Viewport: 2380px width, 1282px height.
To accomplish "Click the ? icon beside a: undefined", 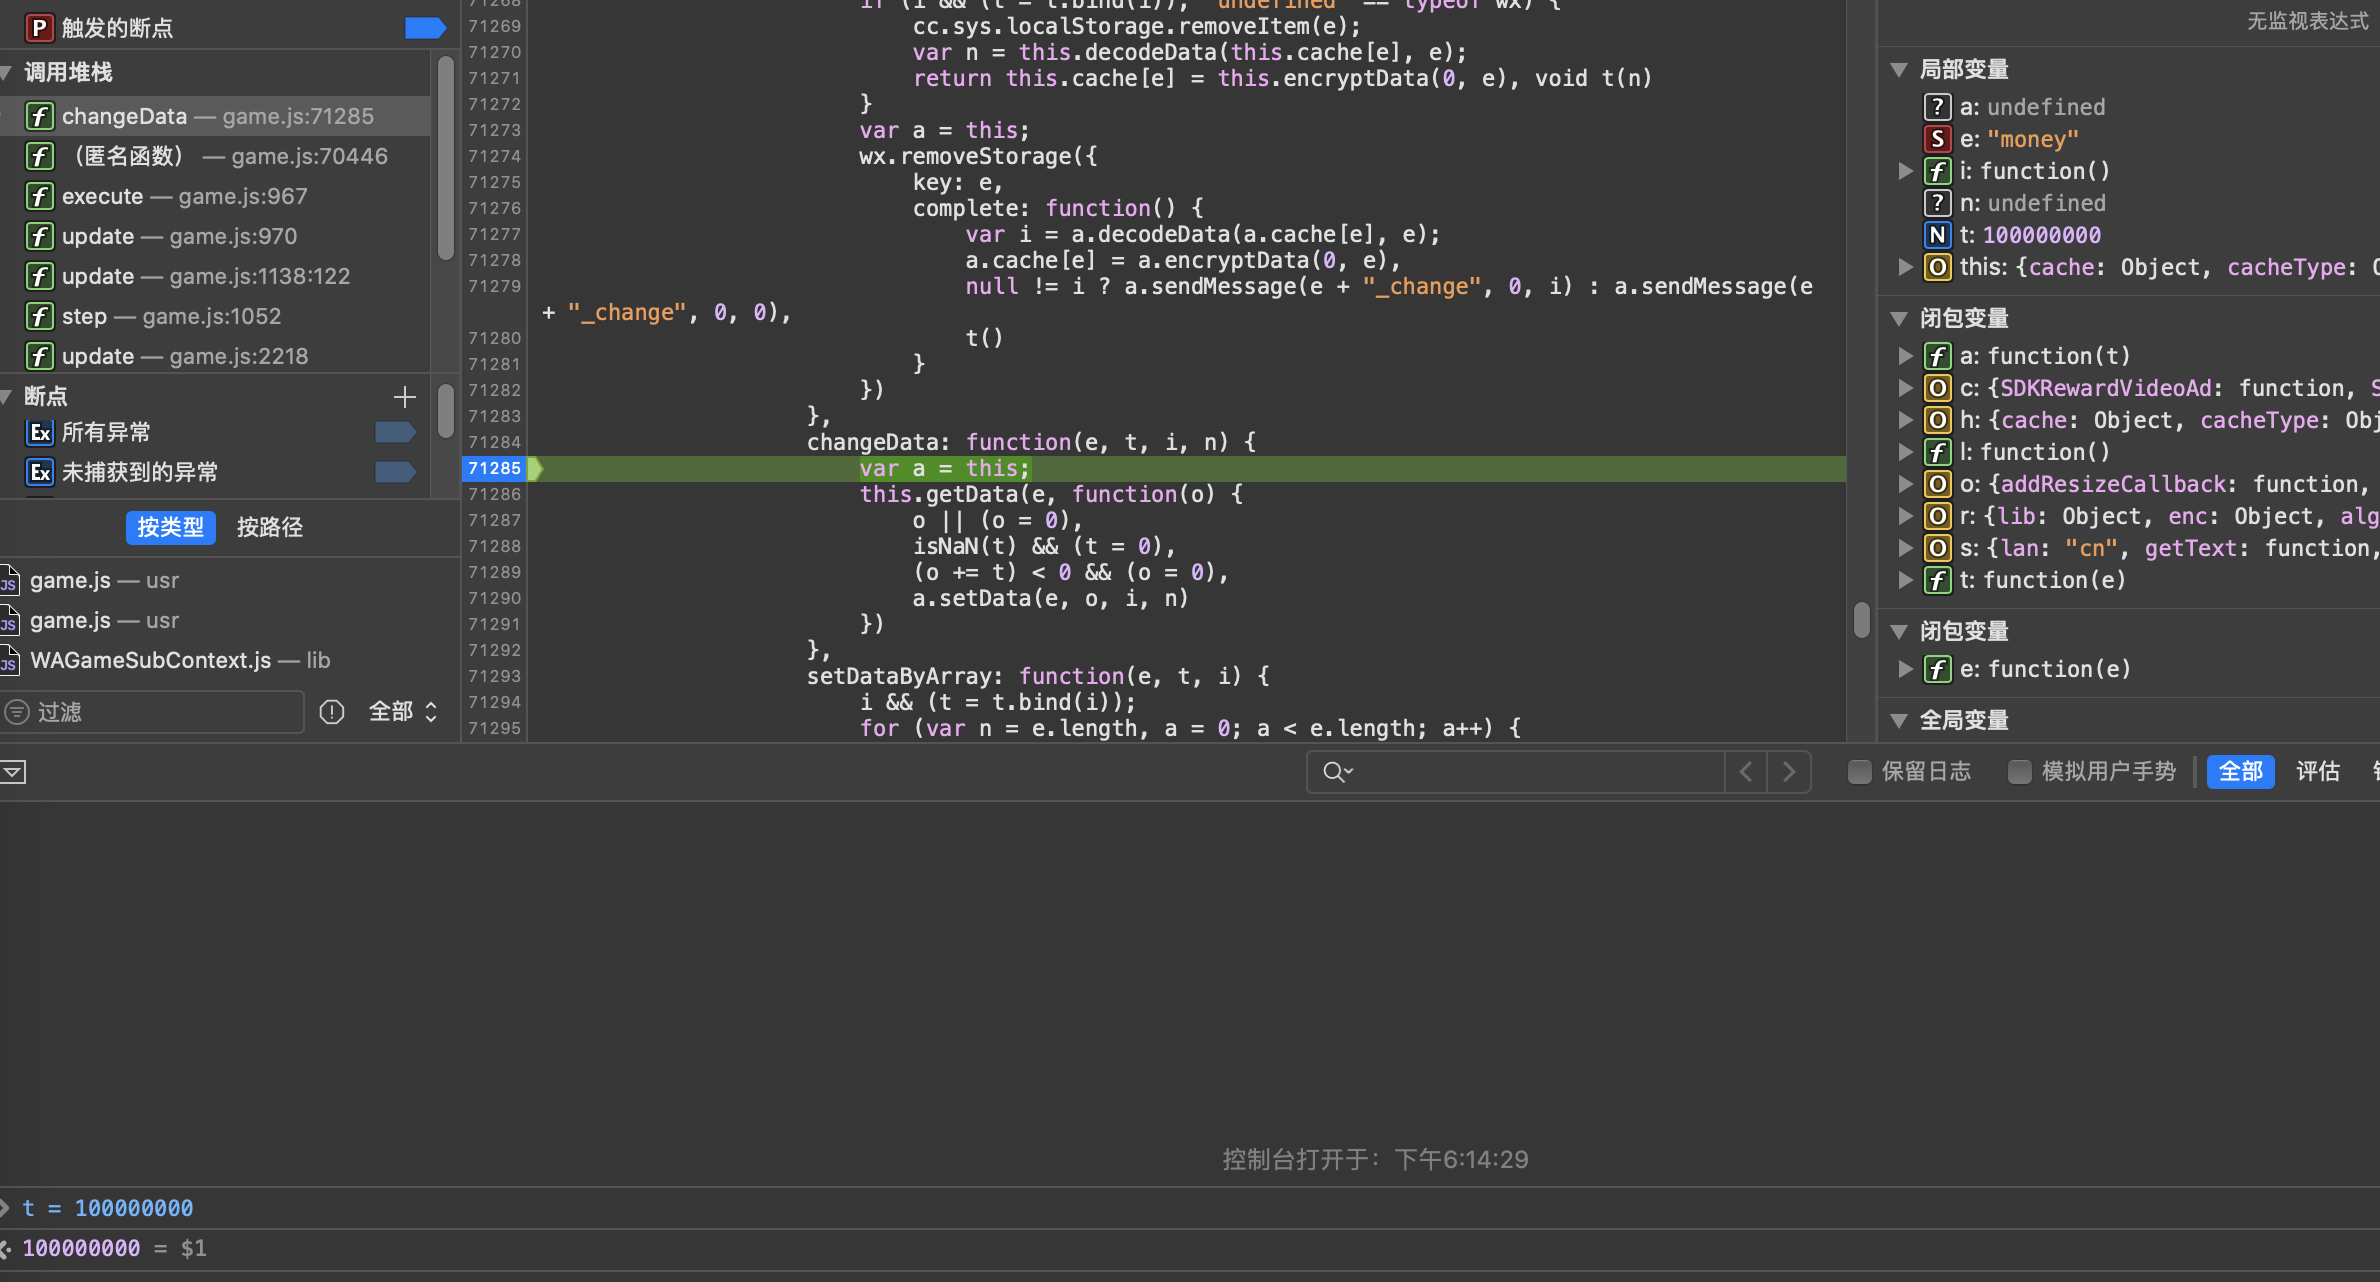I will pos(1937,107).
